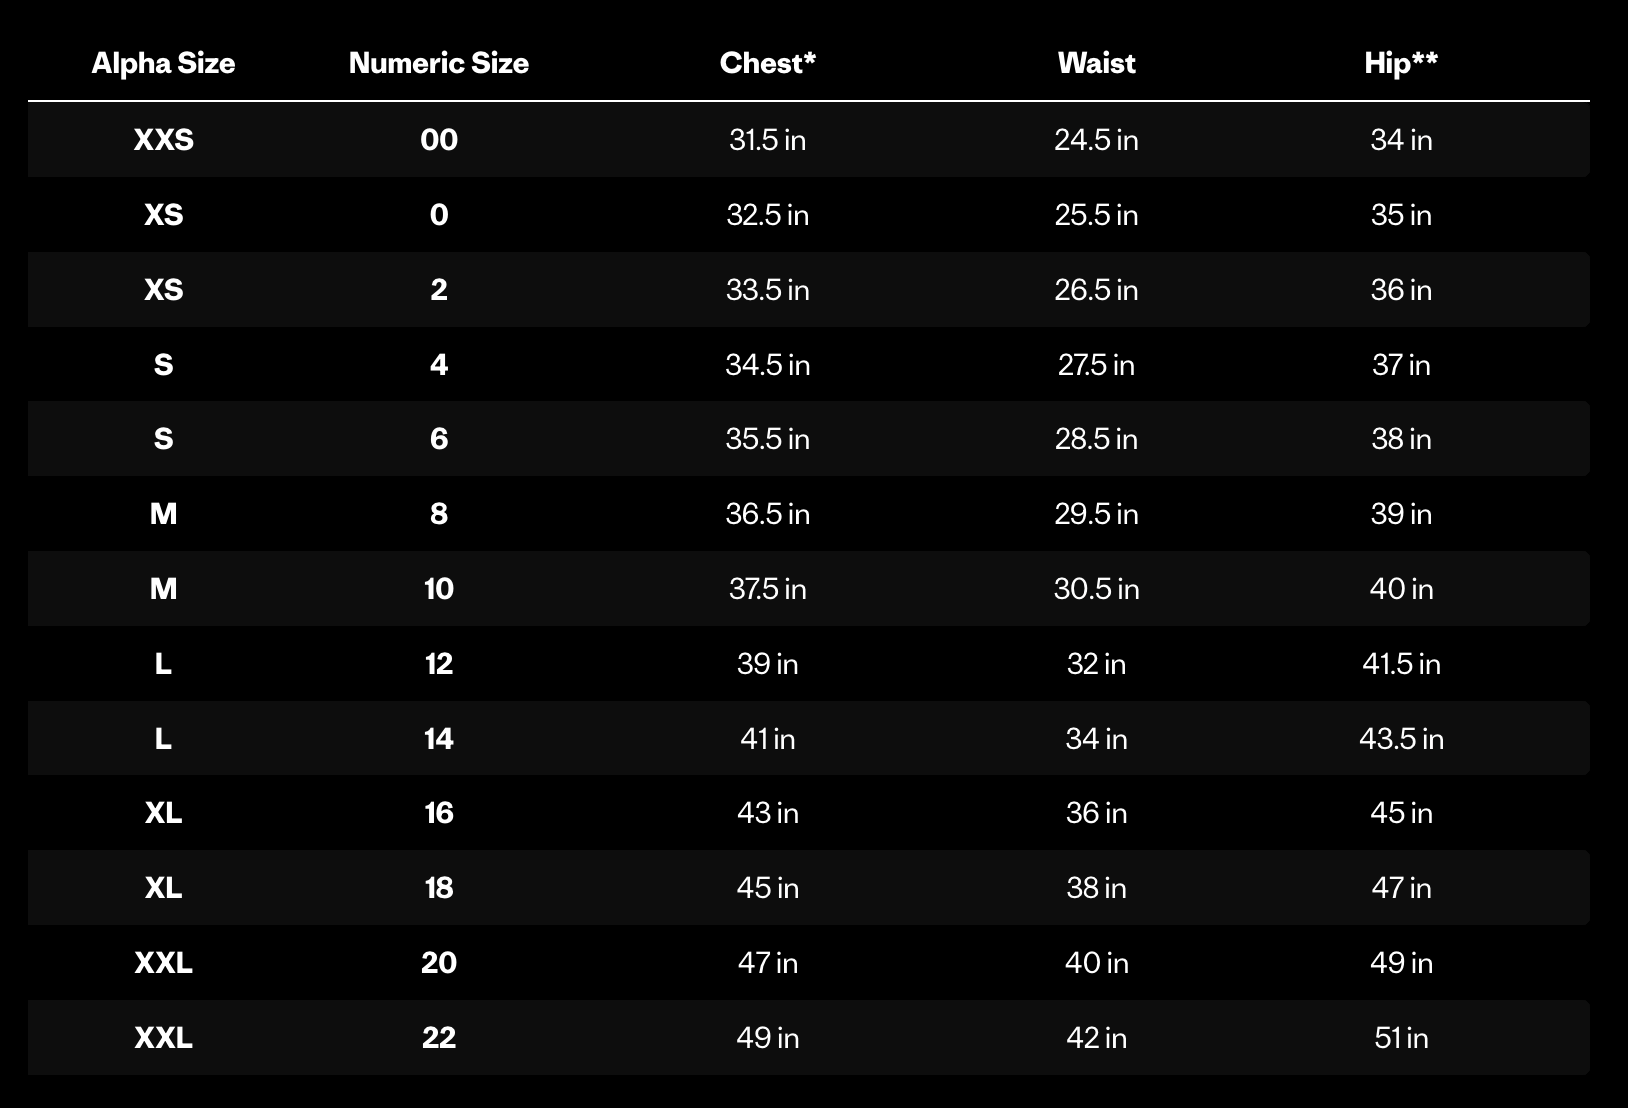Click the Hip** column header

pyautogui.click(x=1401, y=63)
